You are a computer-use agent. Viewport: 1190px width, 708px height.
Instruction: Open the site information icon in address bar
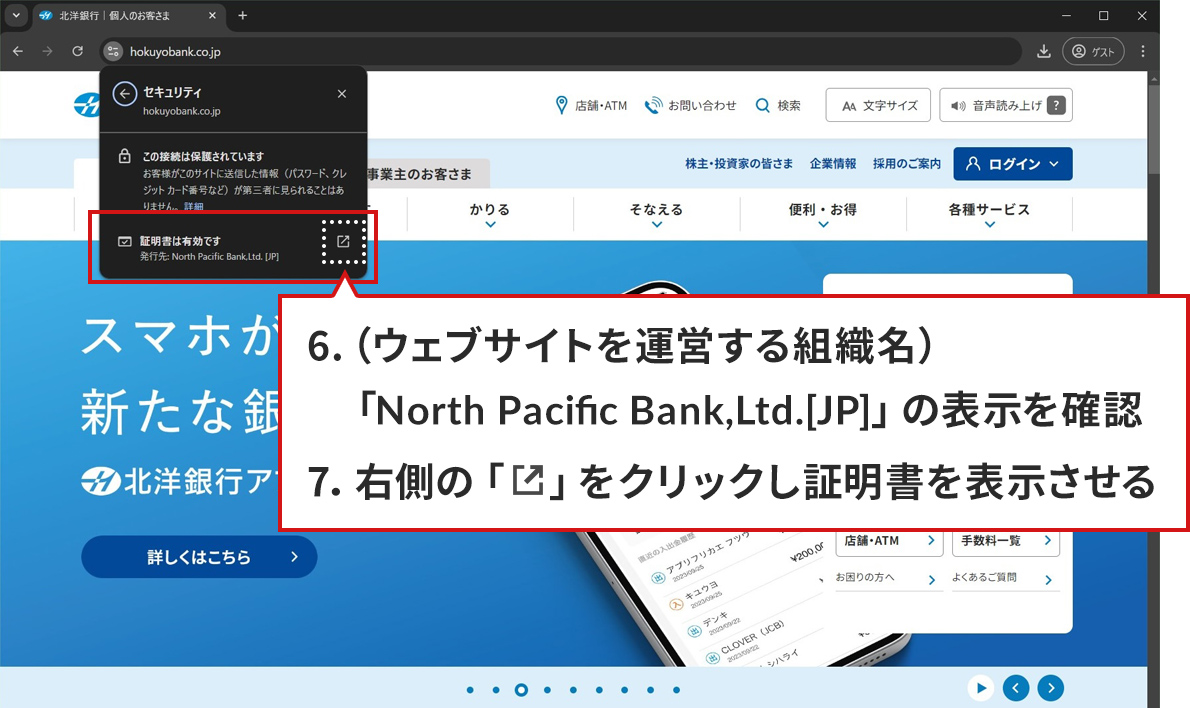coord(113,52)
